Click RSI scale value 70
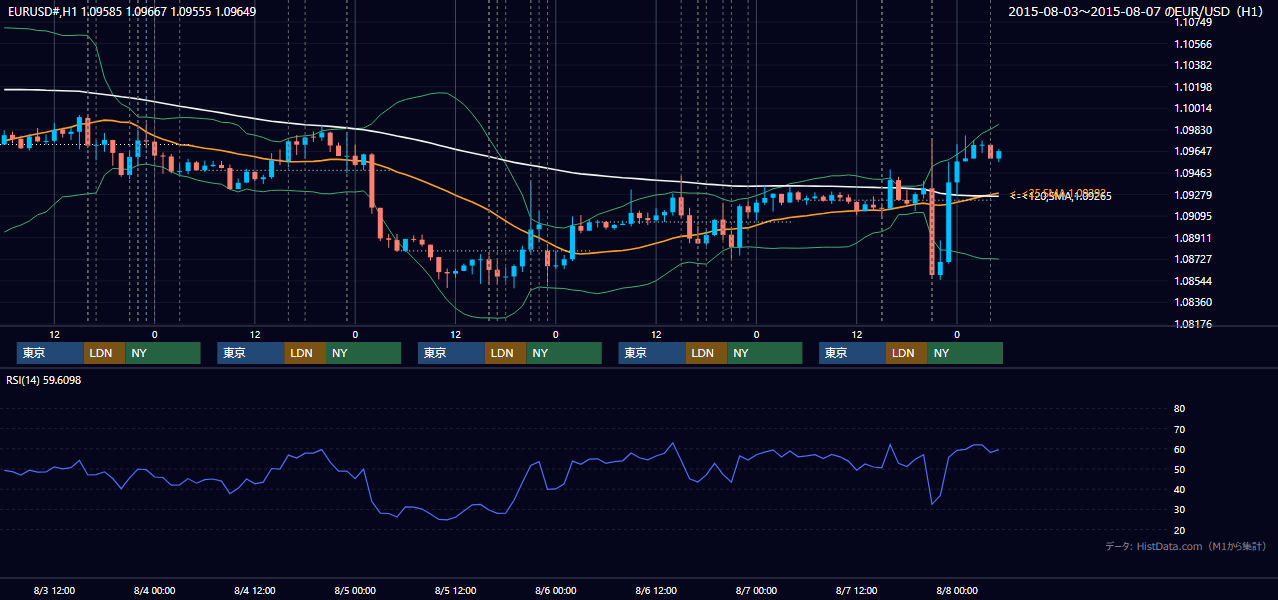The width and height of the screenshot is (1278, 600). (1179, 429)
